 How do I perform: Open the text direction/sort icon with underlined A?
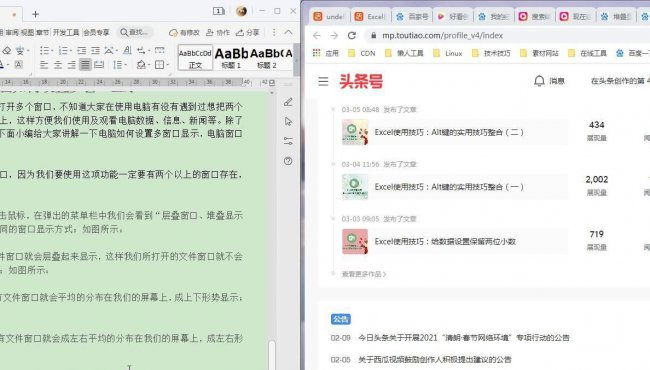coord(128,51)
